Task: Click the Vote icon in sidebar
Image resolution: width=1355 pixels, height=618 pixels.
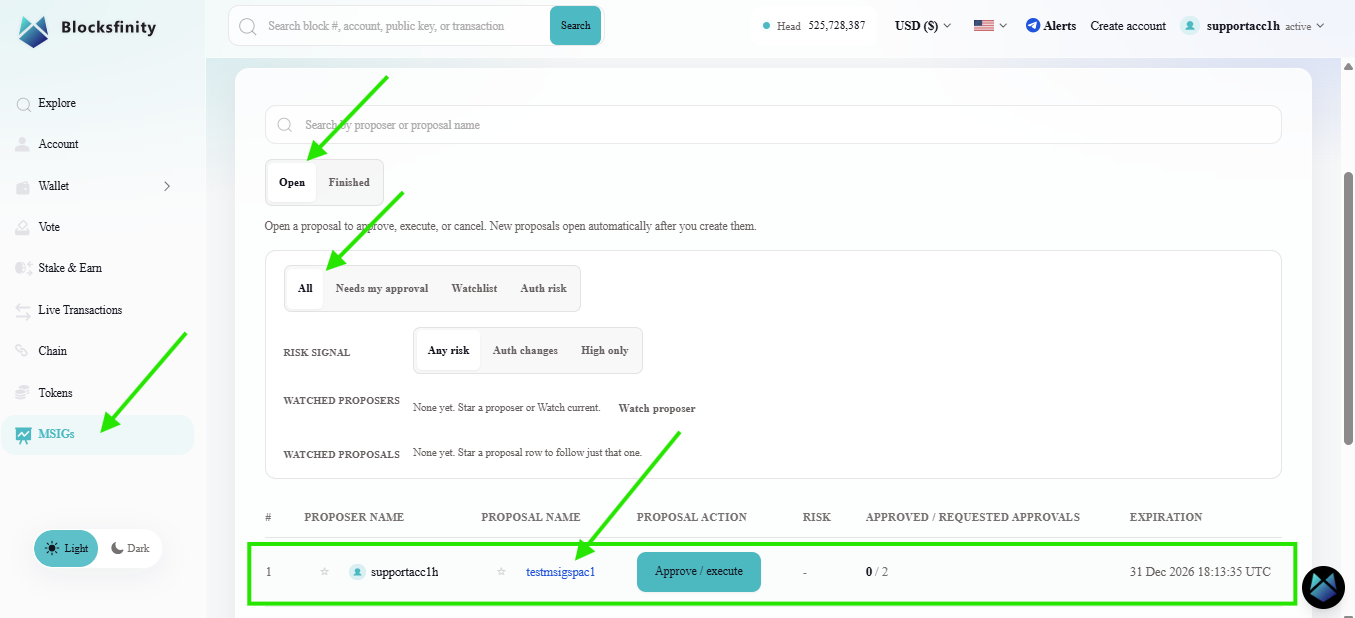Action: 23,227
